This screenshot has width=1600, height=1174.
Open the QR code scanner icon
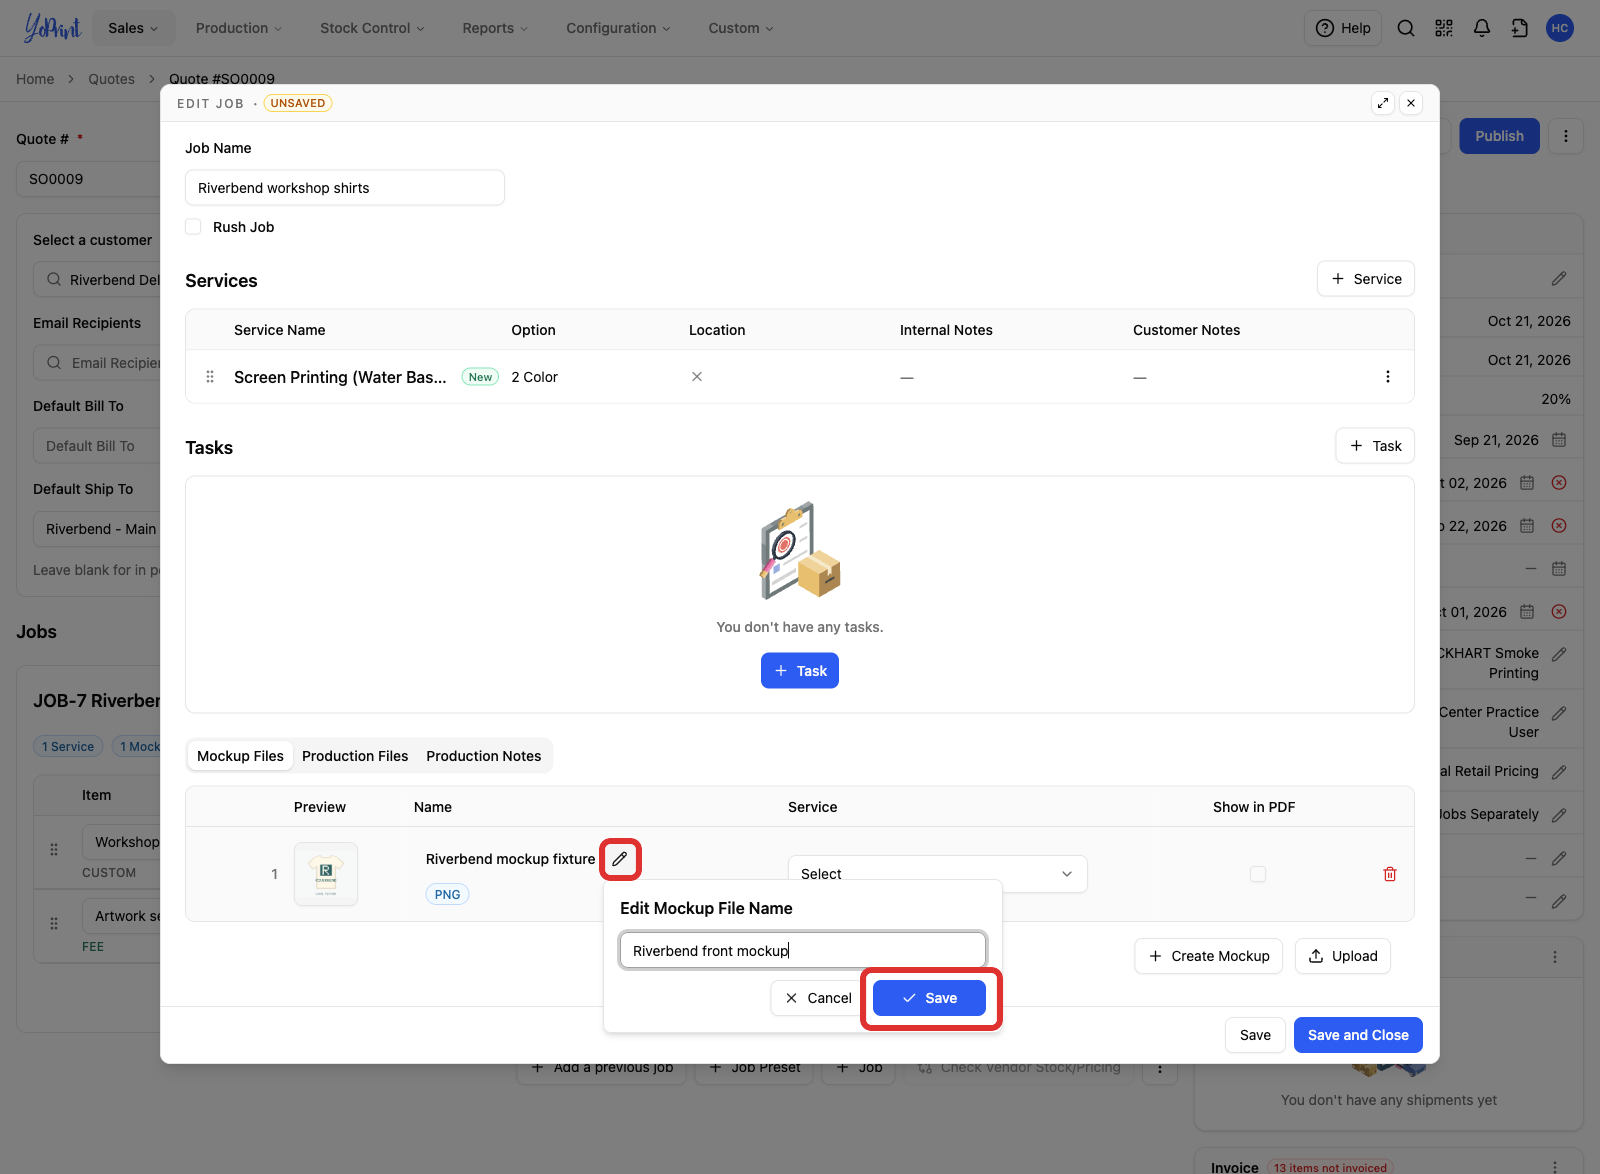point(1444,28)
